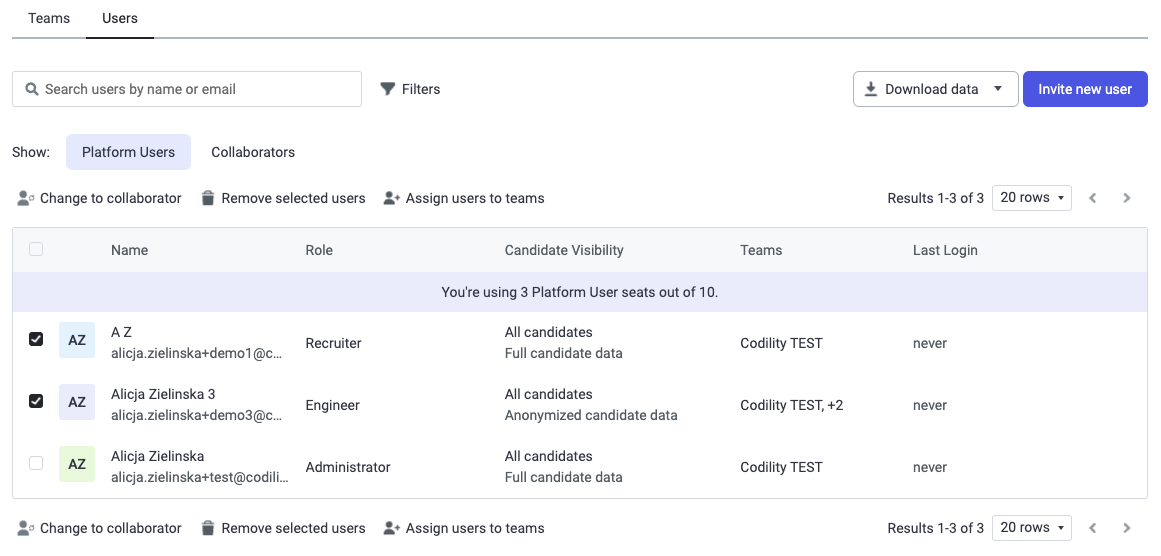Image resolution: width=1161 pixels, height=556 pixels.
Task: Go to previous page using bottom arrow
Action: pyautogui.click(x=1092, y=528)
